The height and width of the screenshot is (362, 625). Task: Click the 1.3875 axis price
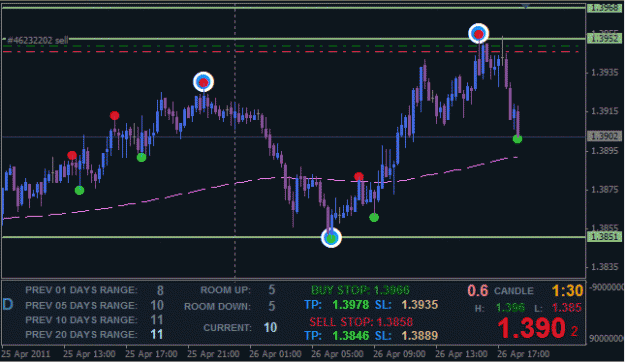(x=605, y=189)
